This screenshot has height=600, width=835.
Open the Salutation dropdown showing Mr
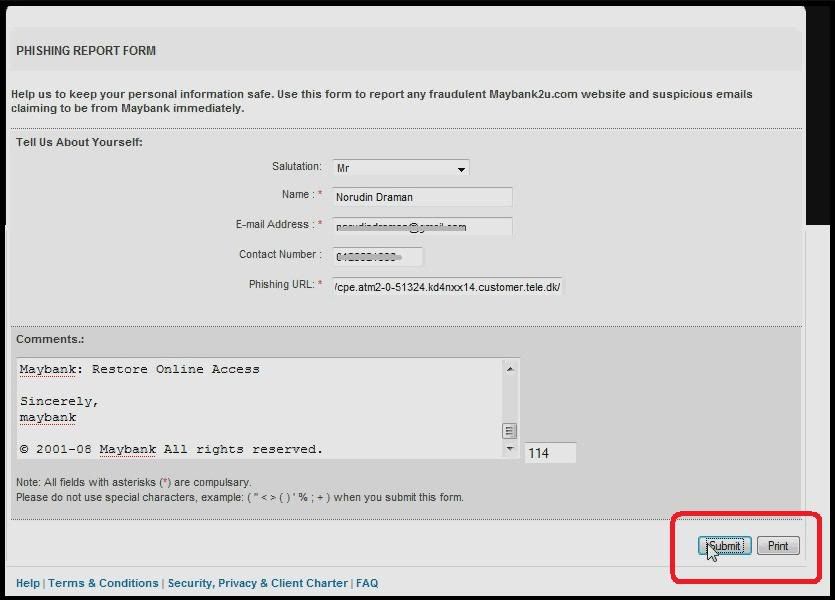coord(400,168)
